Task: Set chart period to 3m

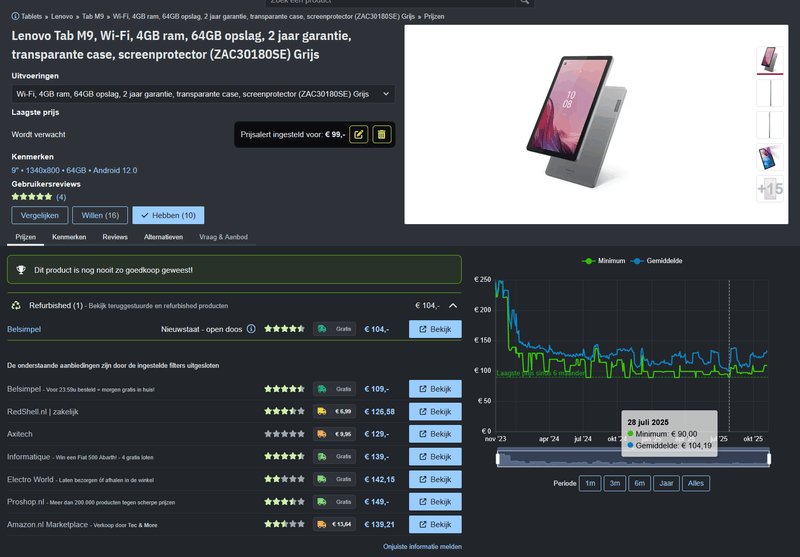Action: coord(615,484)
